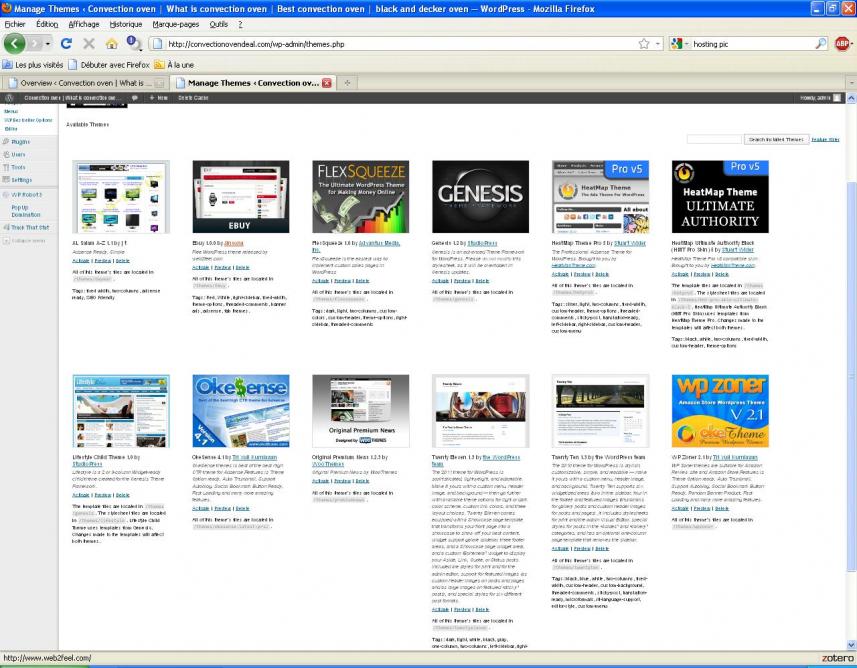857x668 pixels.
Task: Click Delete Cache in the admin bar
Action: coord(193,98)
